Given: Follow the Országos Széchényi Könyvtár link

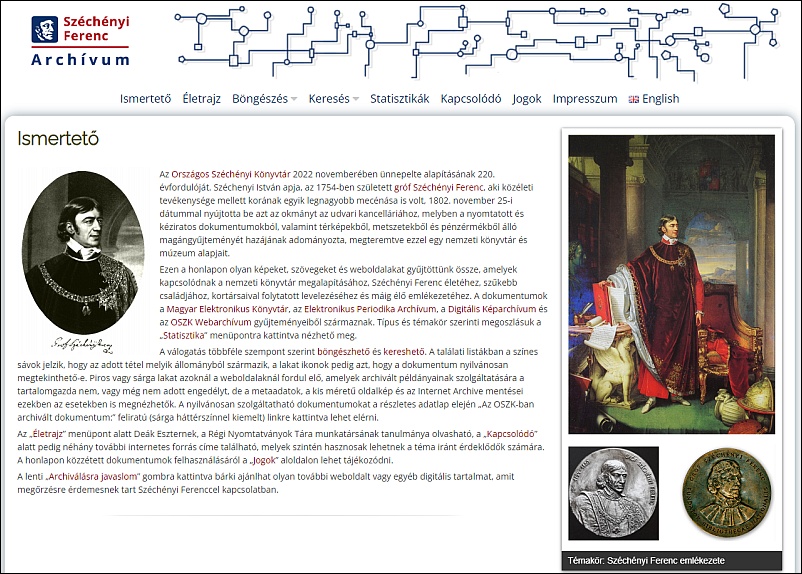Looking at the screenshot, I should click(231, 174).
